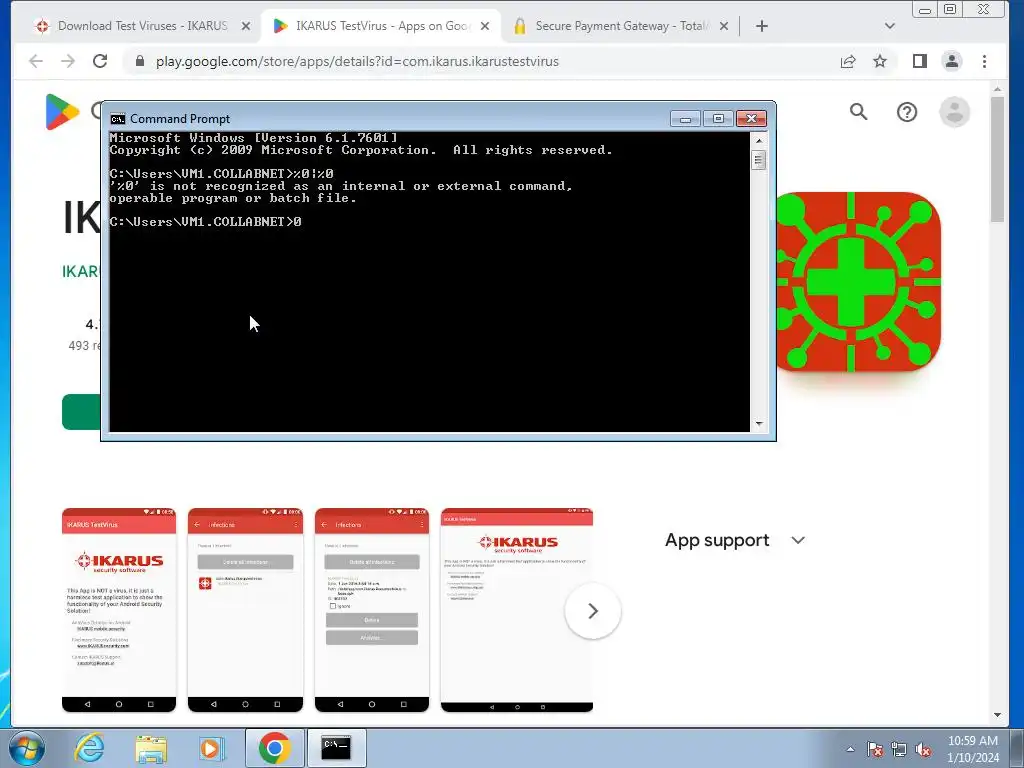This screenshot has height=768, width=1024.
Task: Click Action Center flag tray icon
Action: click(874, 750)
